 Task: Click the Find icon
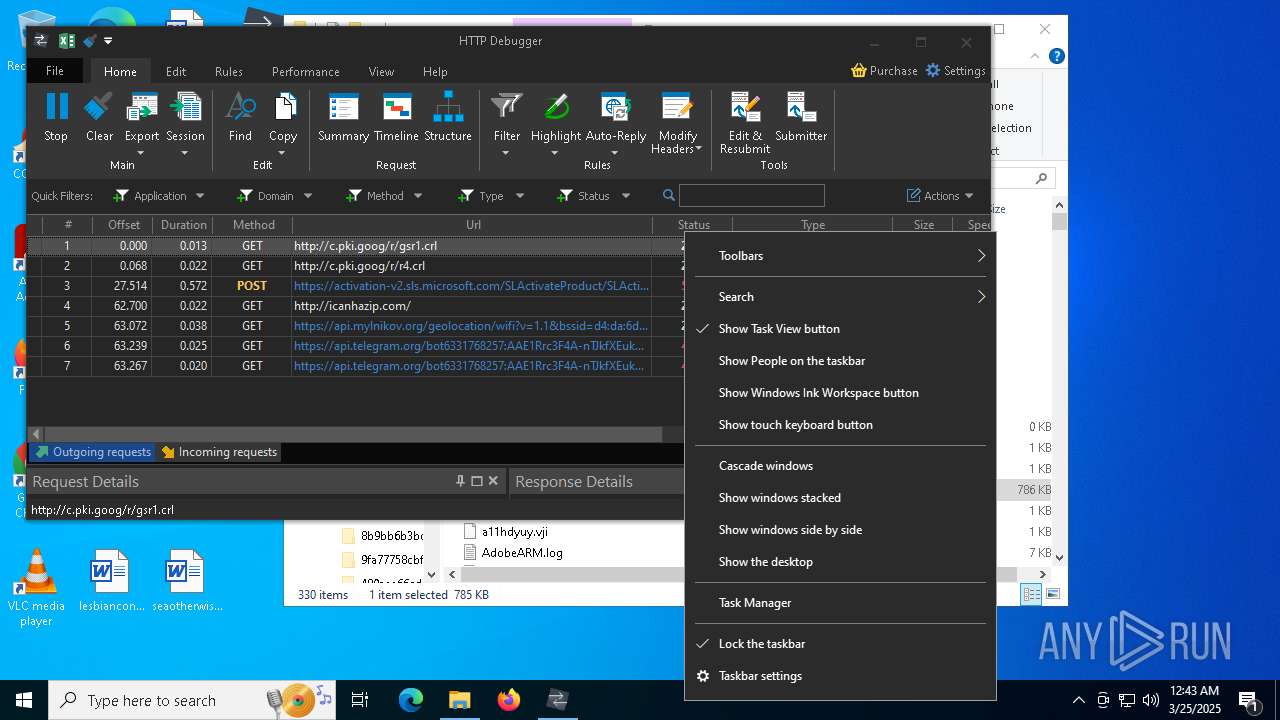pos(240,107)
